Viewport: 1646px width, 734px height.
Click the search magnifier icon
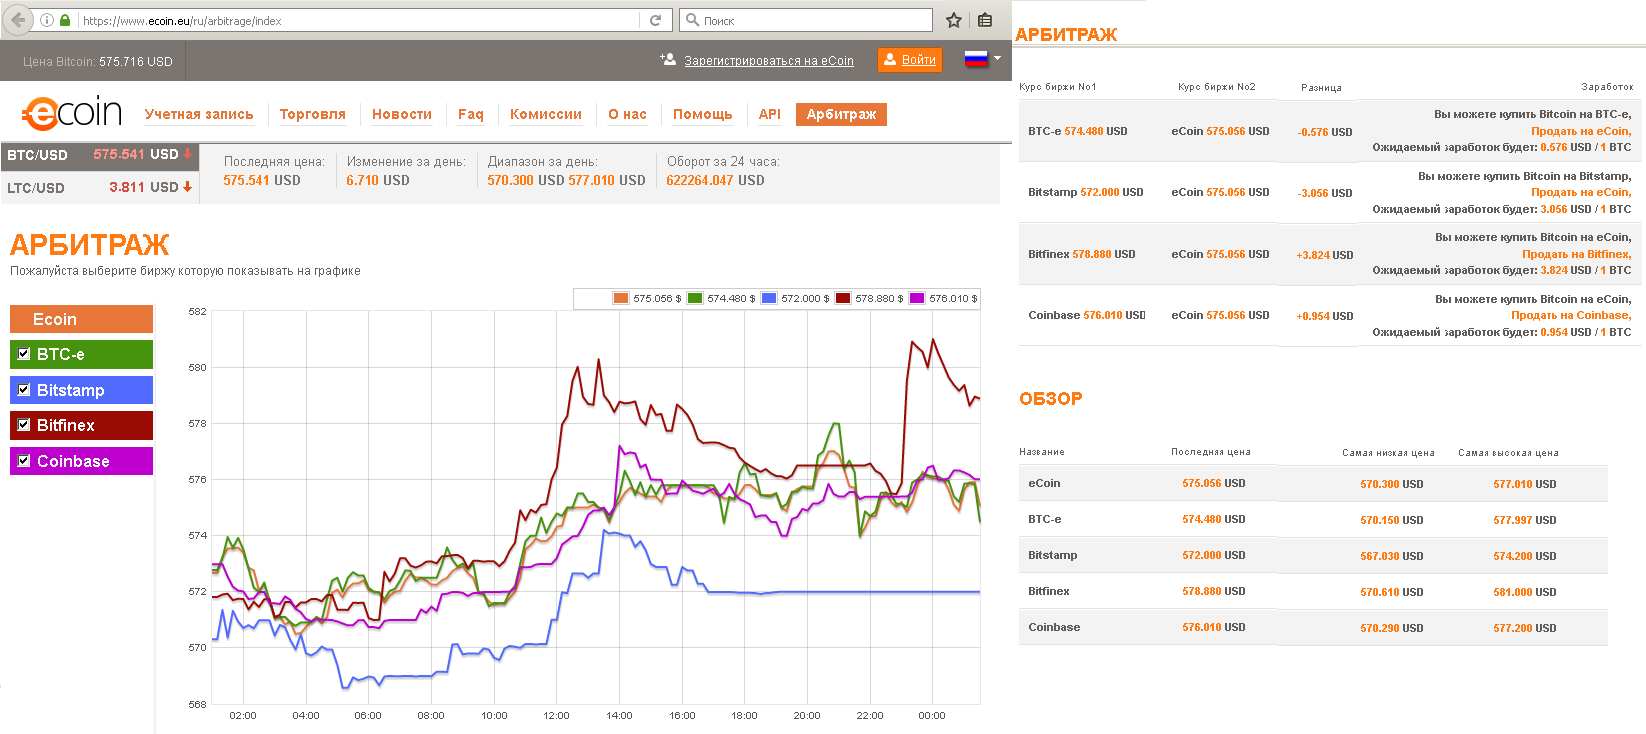[x=692, y=20]
